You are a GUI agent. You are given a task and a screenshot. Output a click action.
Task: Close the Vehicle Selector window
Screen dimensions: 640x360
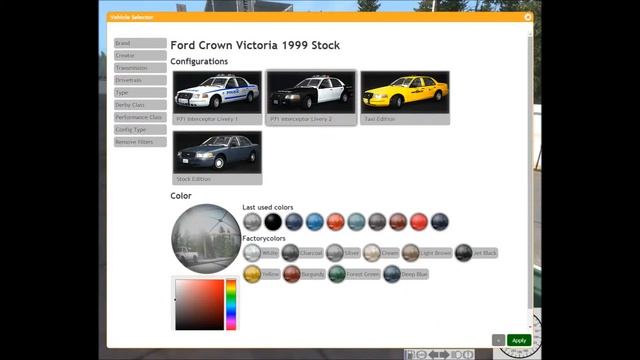point(528,17)
